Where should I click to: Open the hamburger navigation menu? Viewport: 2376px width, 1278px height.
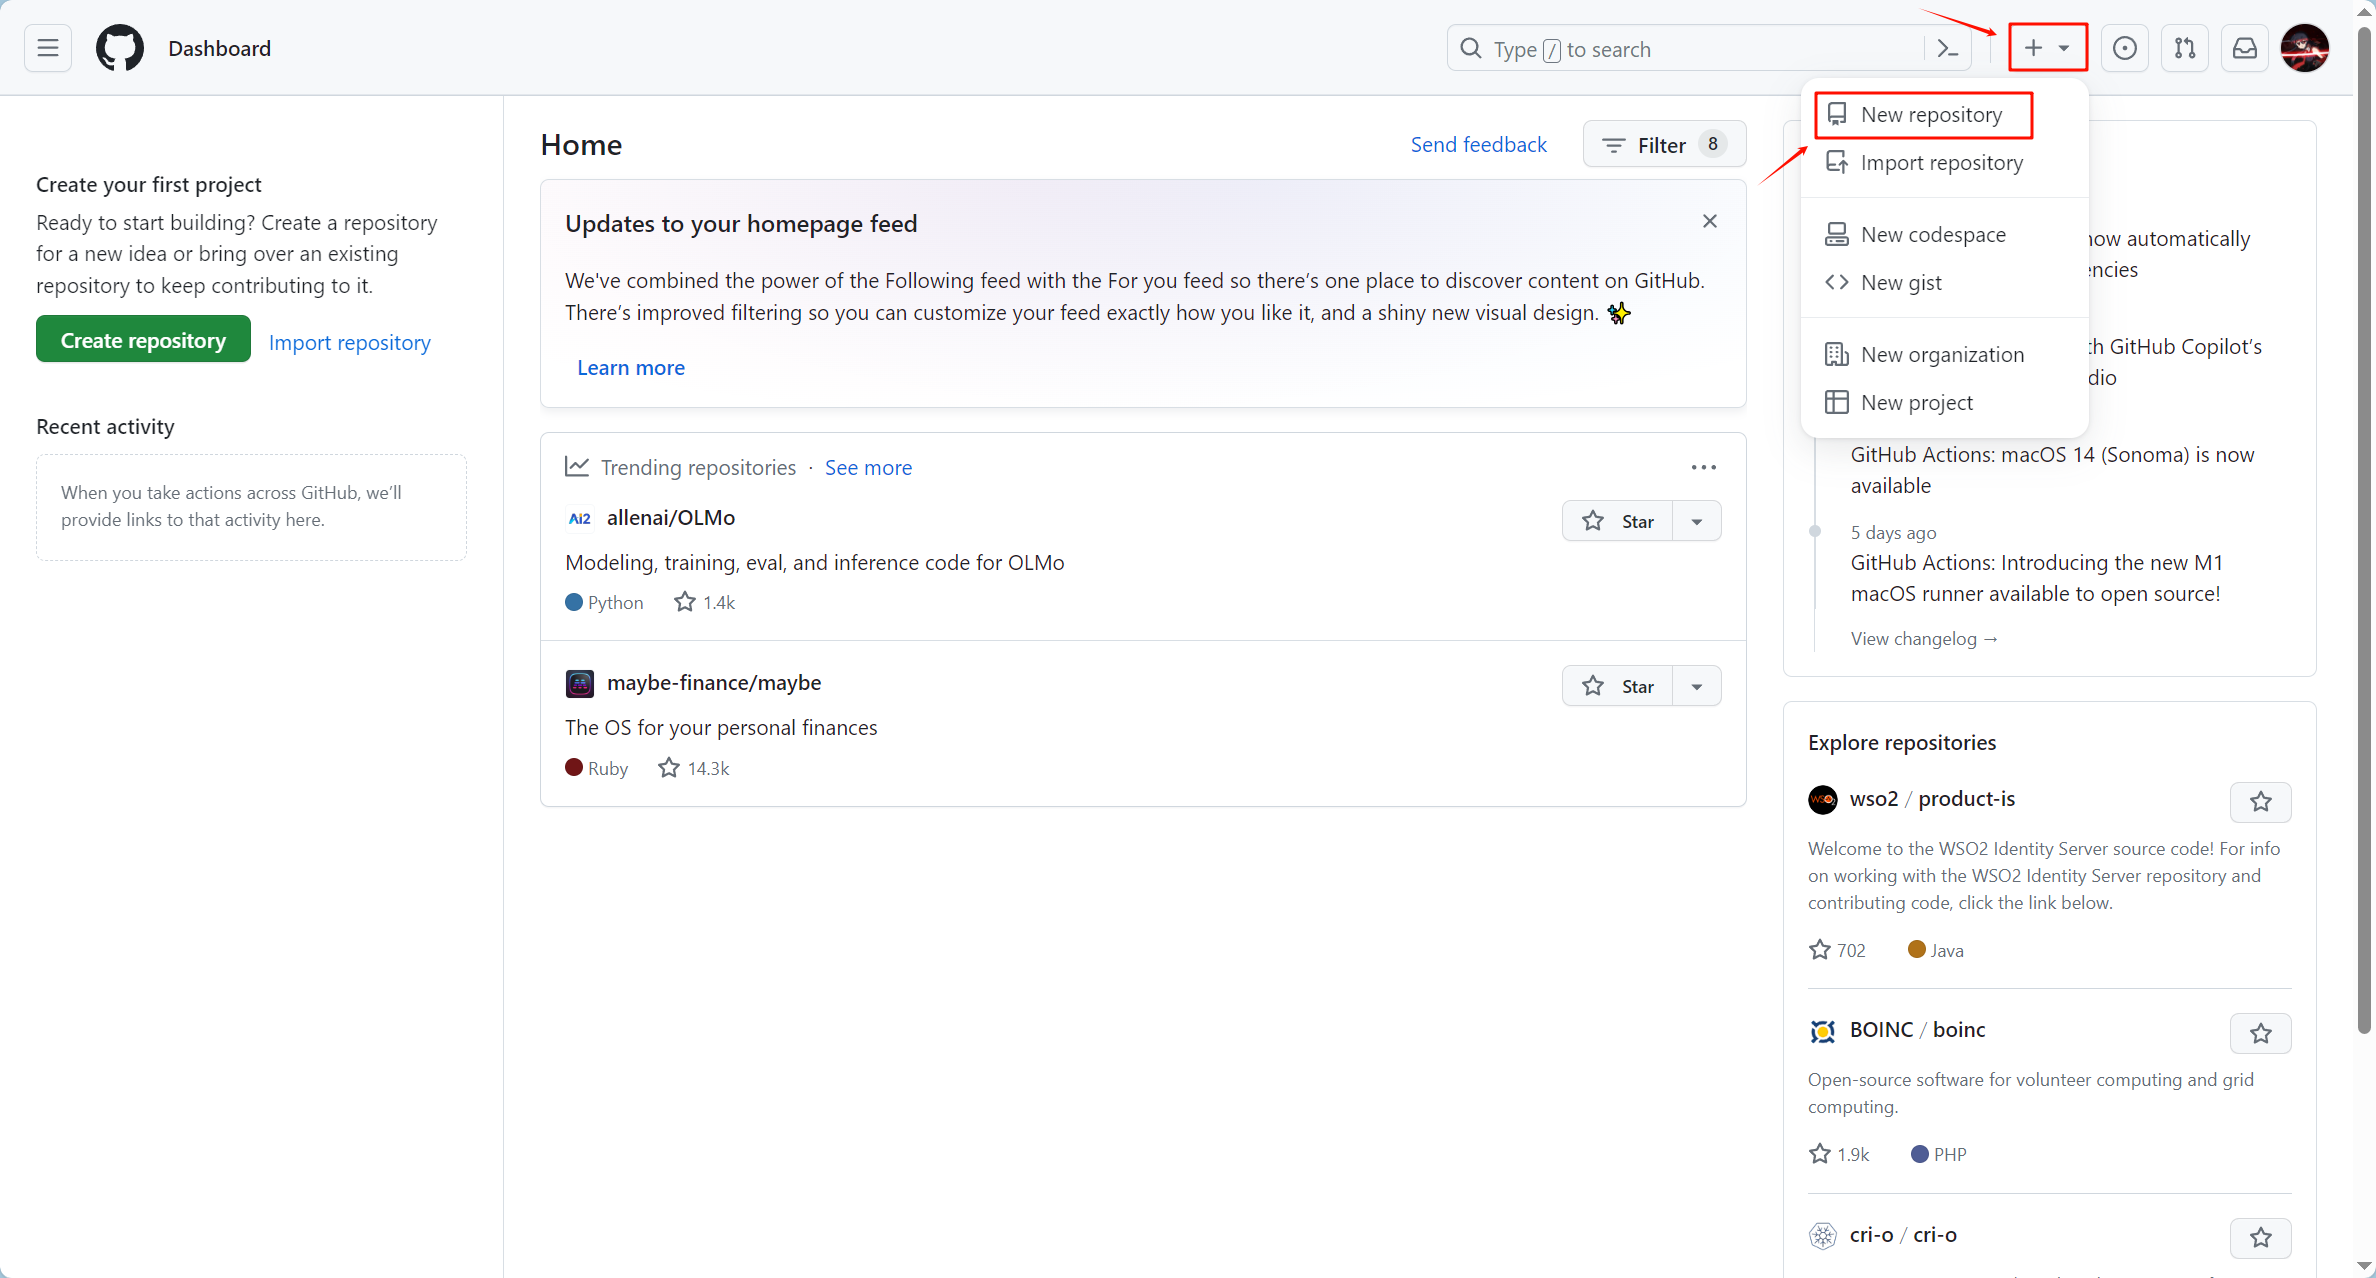(x=48, y=48)
